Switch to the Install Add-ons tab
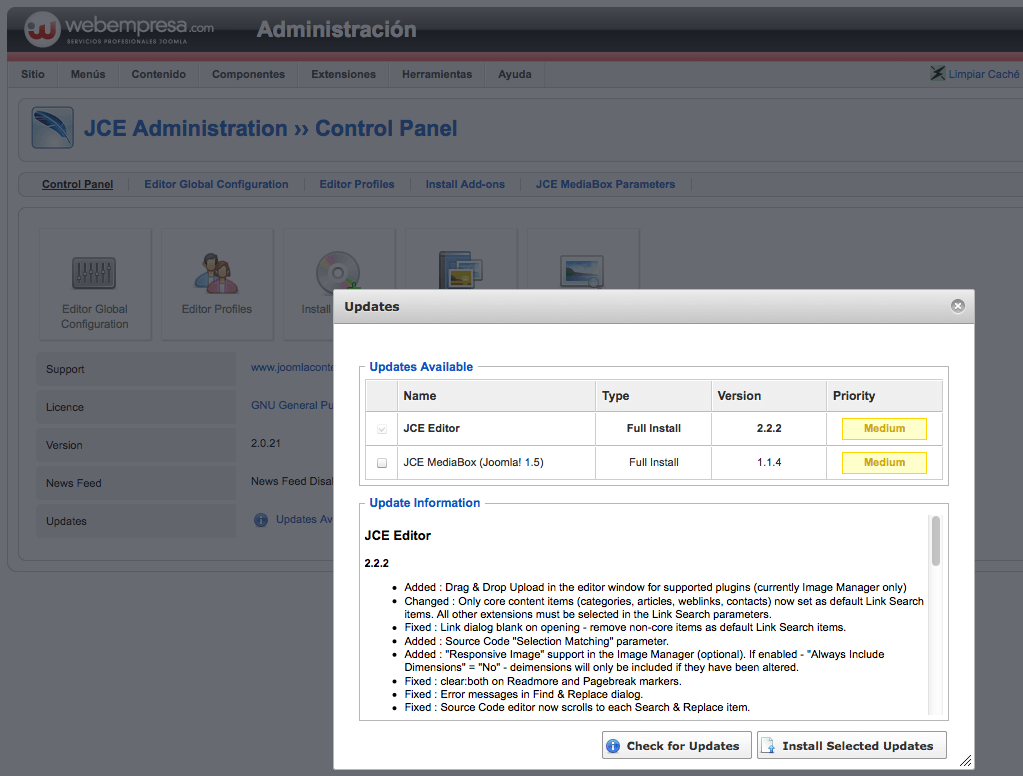Viewport: 1023px width, 776px height. 465,184
